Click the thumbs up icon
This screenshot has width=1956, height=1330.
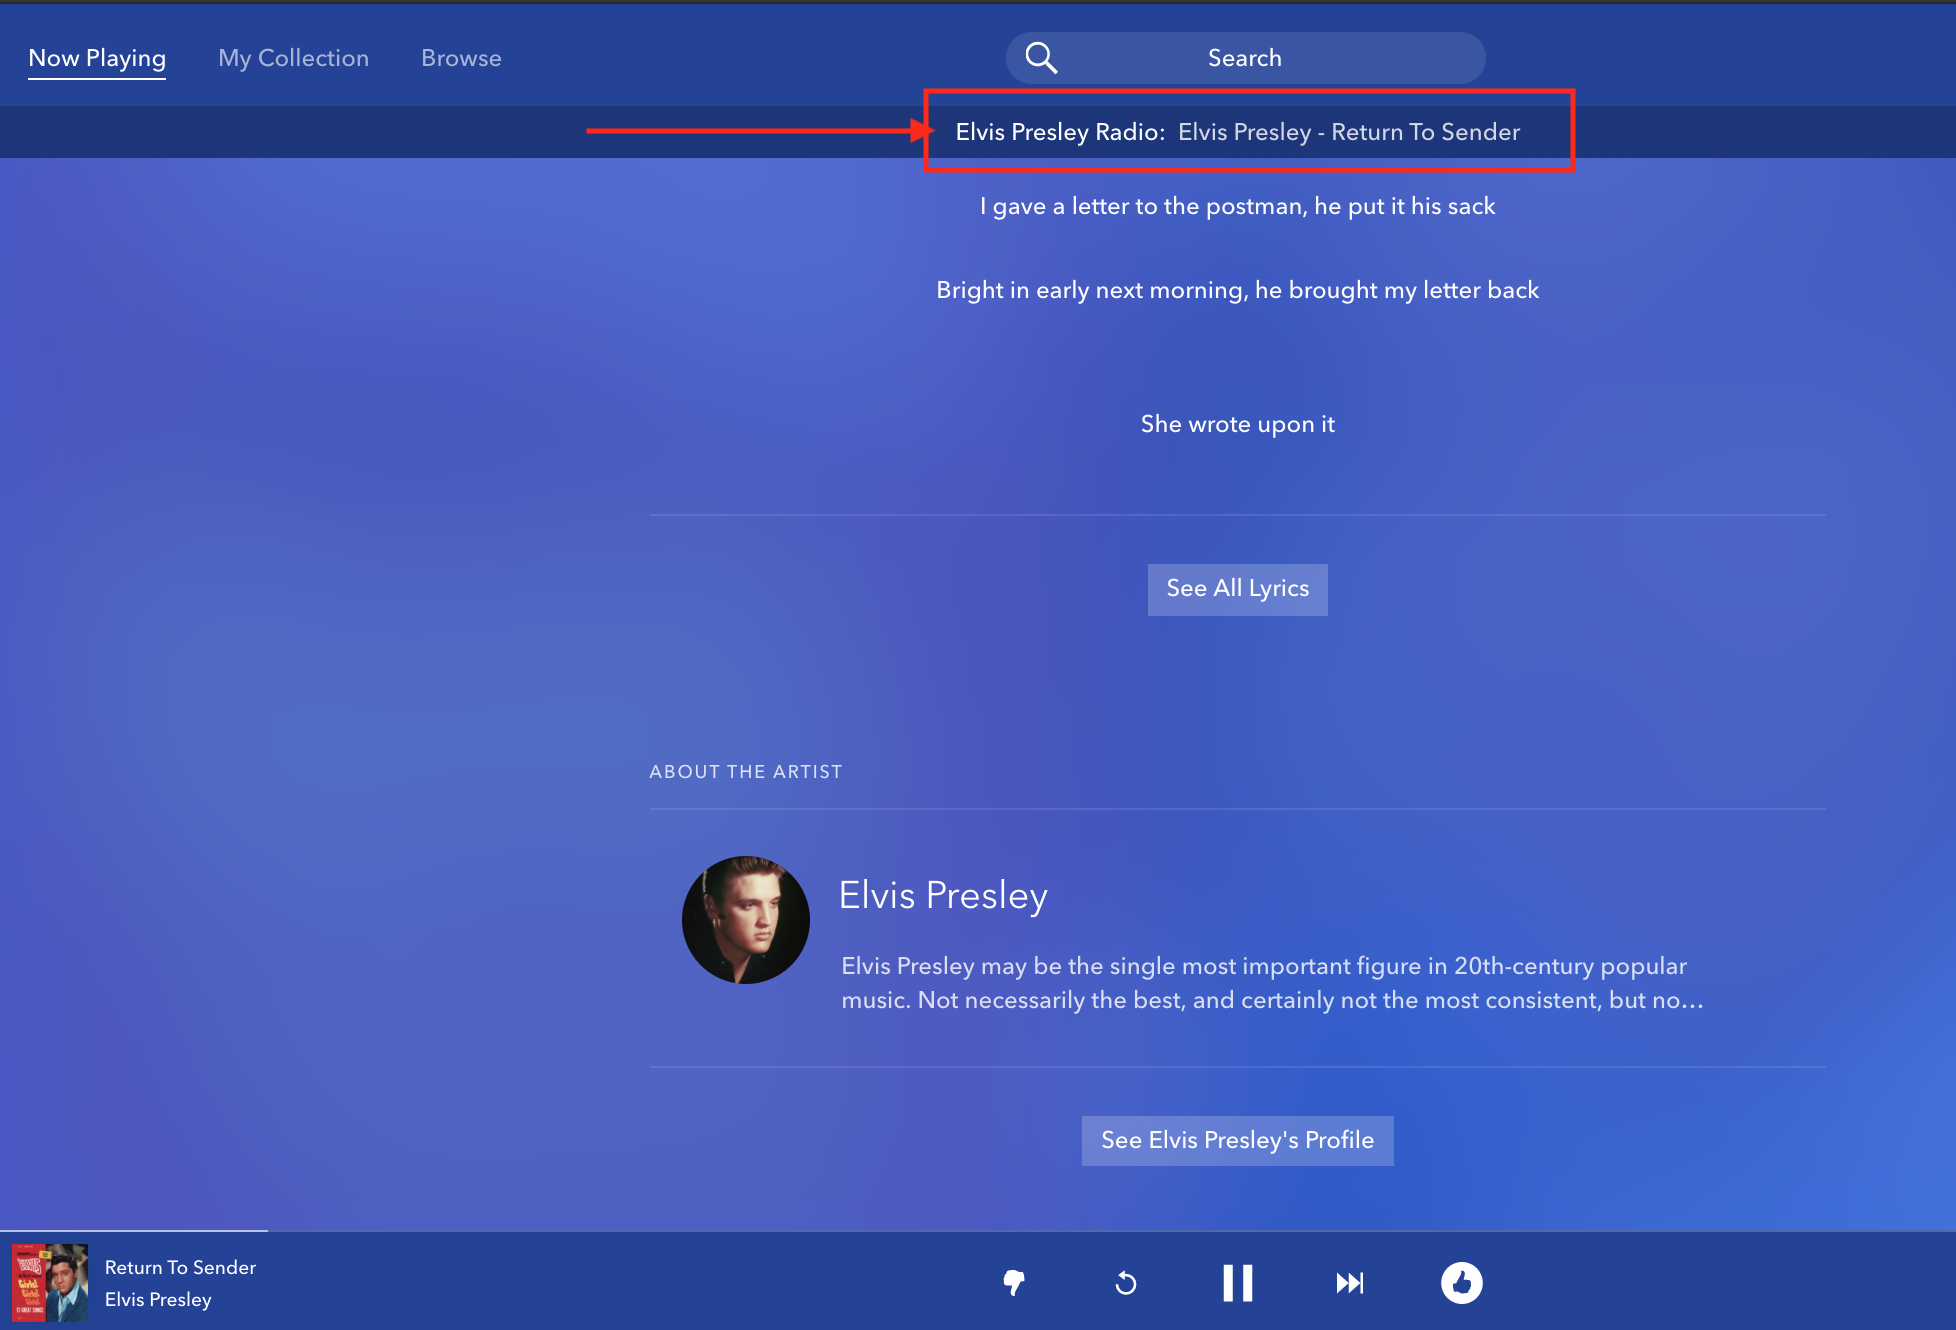tap(1461, 1282)
